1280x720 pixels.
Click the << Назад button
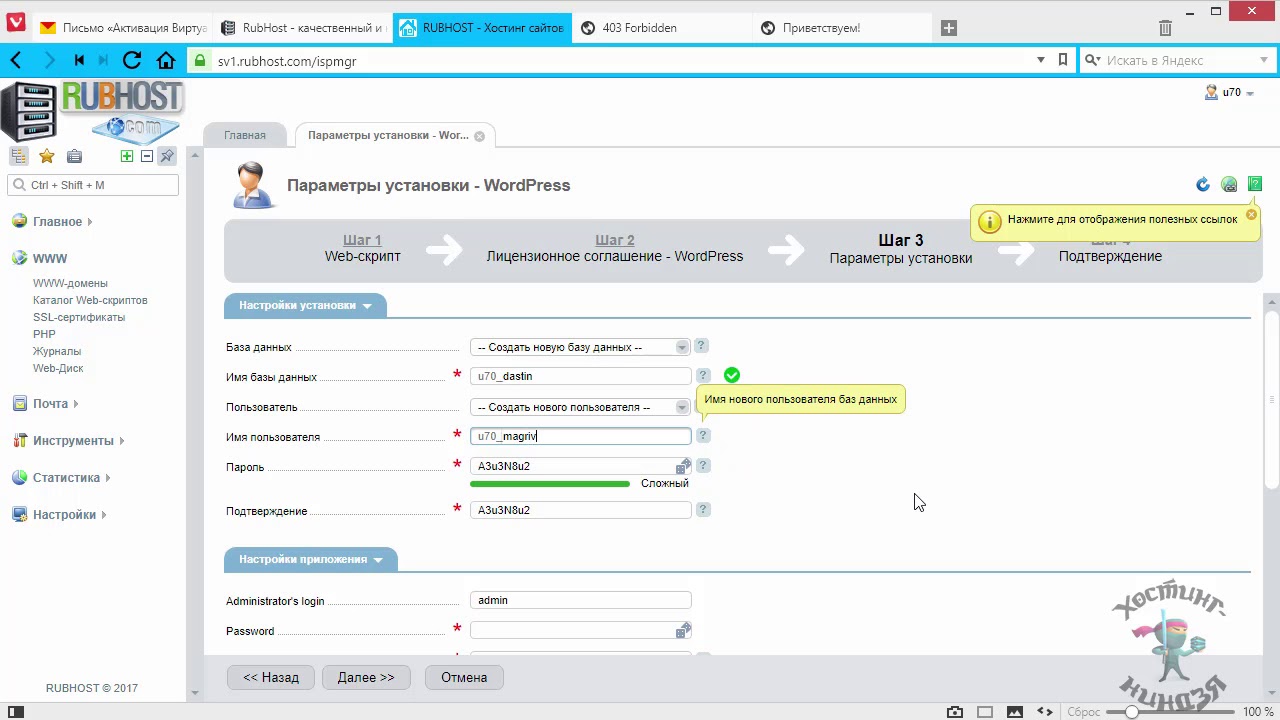pyautogui.click(x=271, y=677)
